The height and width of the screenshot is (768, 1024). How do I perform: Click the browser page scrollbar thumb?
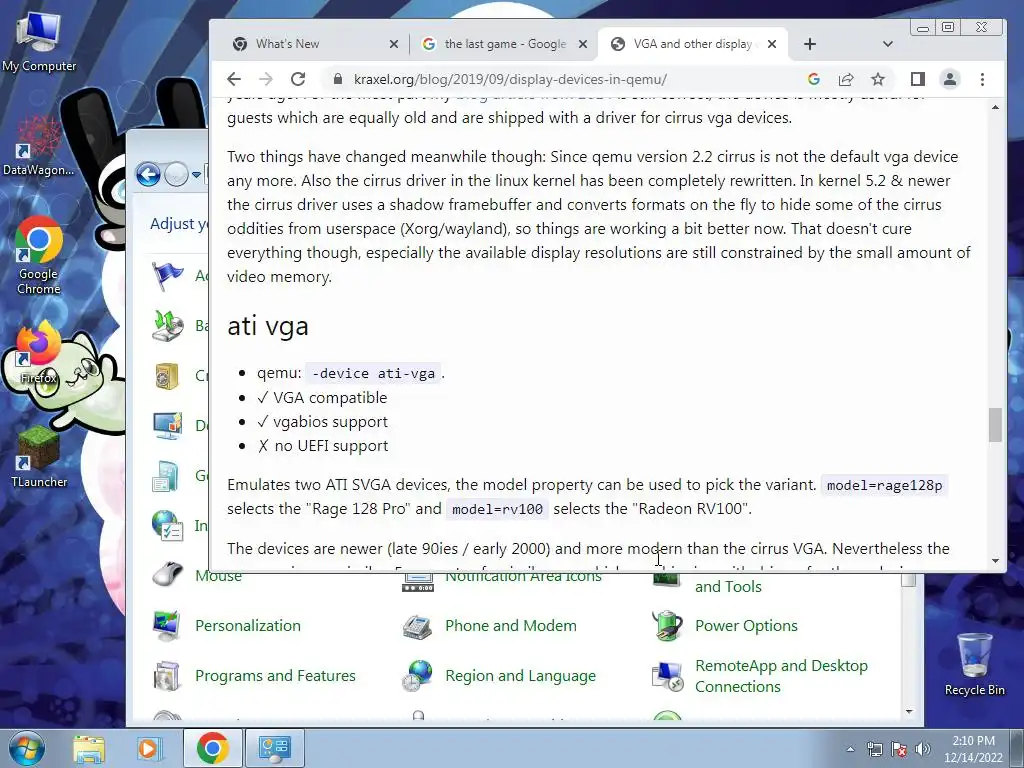(x=995, y=424)
